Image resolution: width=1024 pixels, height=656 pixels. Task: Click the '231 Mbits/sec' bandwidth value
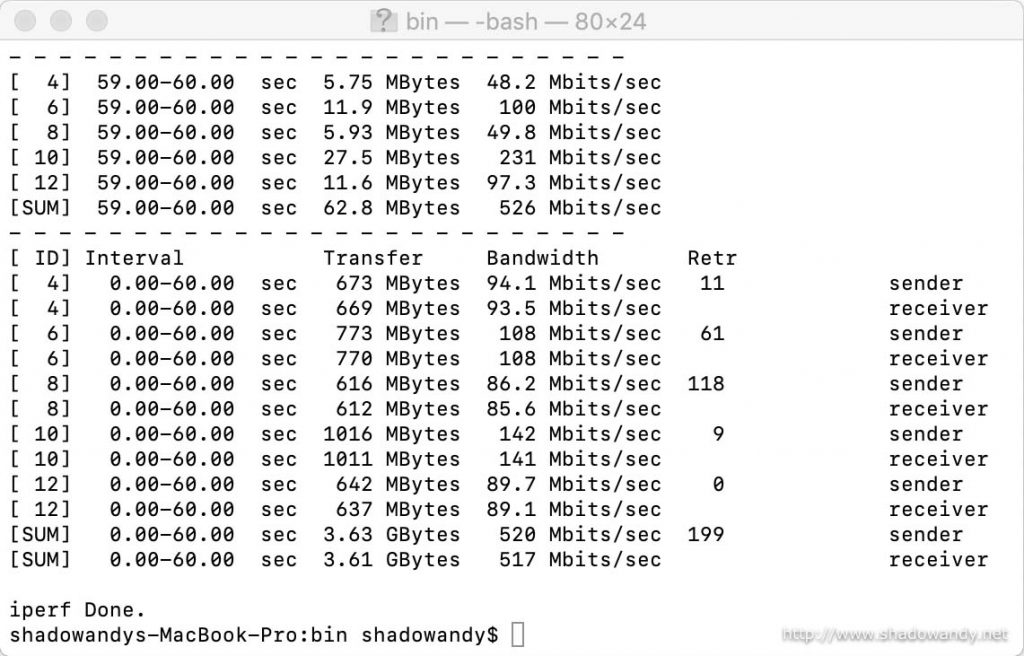[x=580, y=158]
